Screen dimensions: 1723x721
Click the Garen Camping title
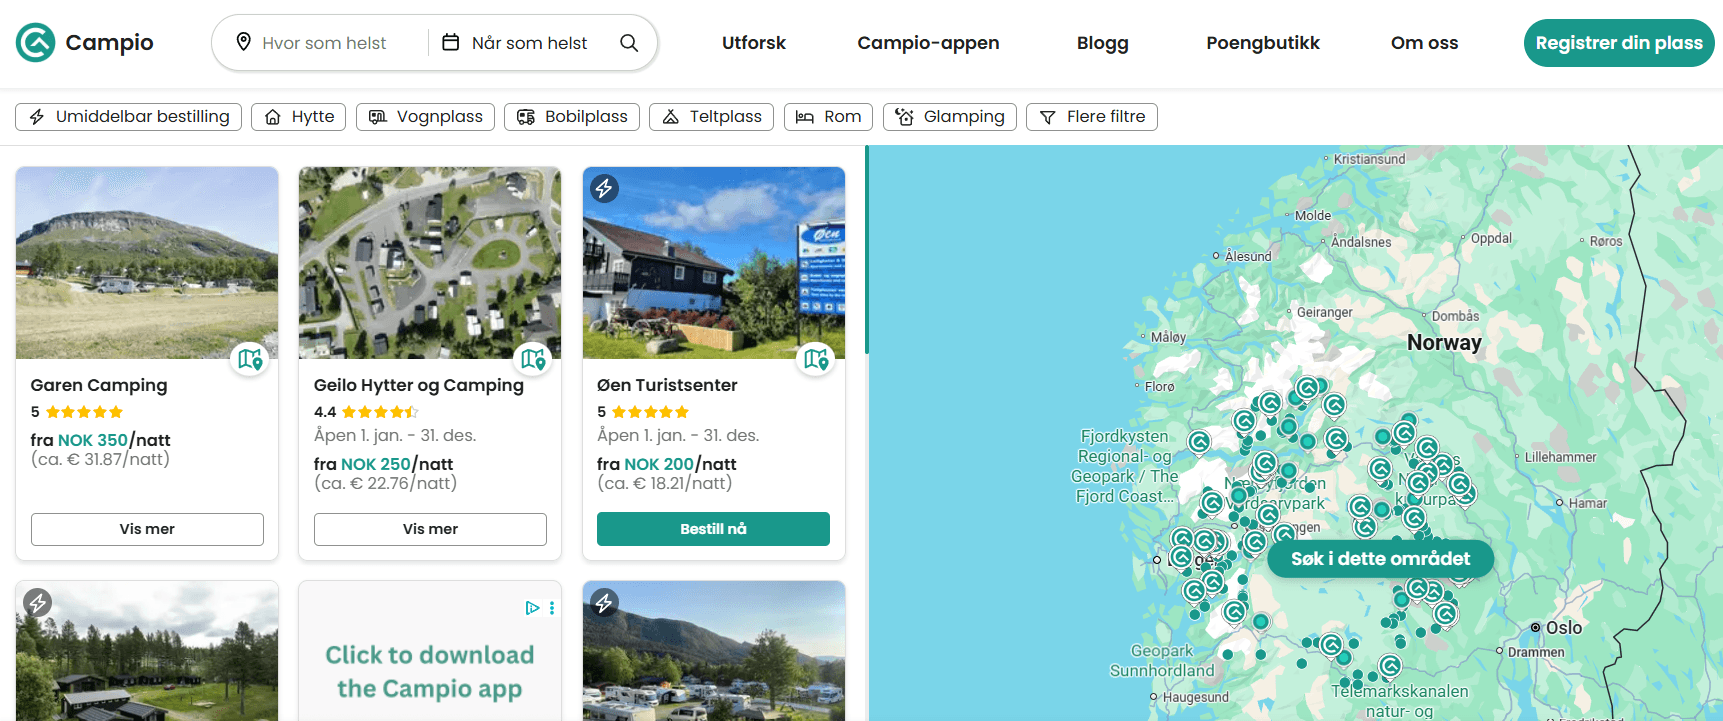(x=99, y=385)
